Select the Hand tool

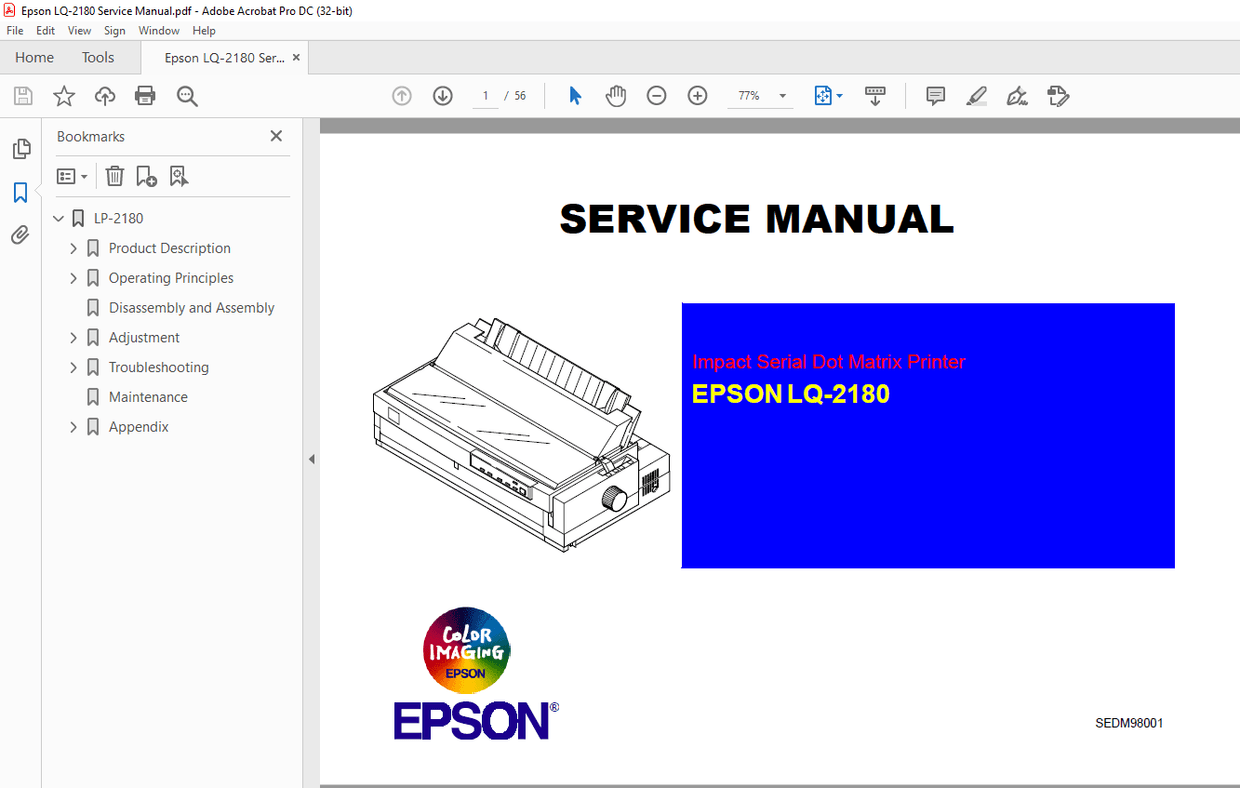[x=616, y=95]
